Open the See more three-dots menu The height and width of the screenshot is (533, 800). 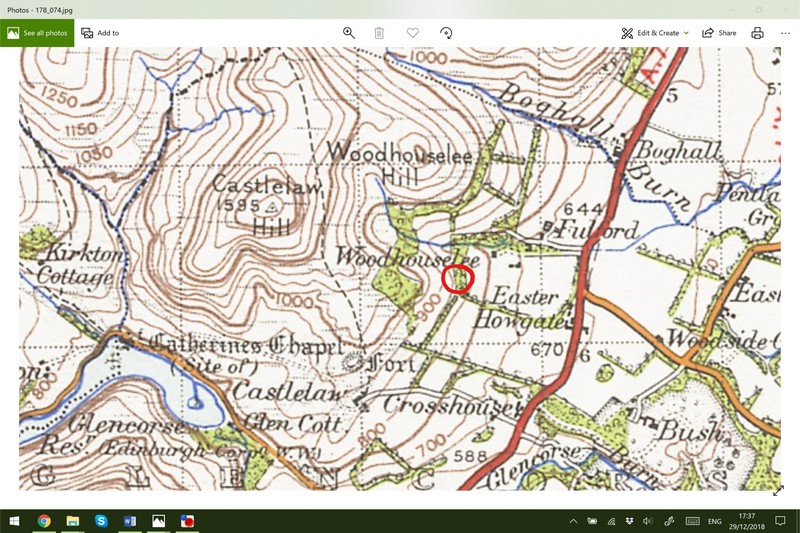tap(785, 33)
